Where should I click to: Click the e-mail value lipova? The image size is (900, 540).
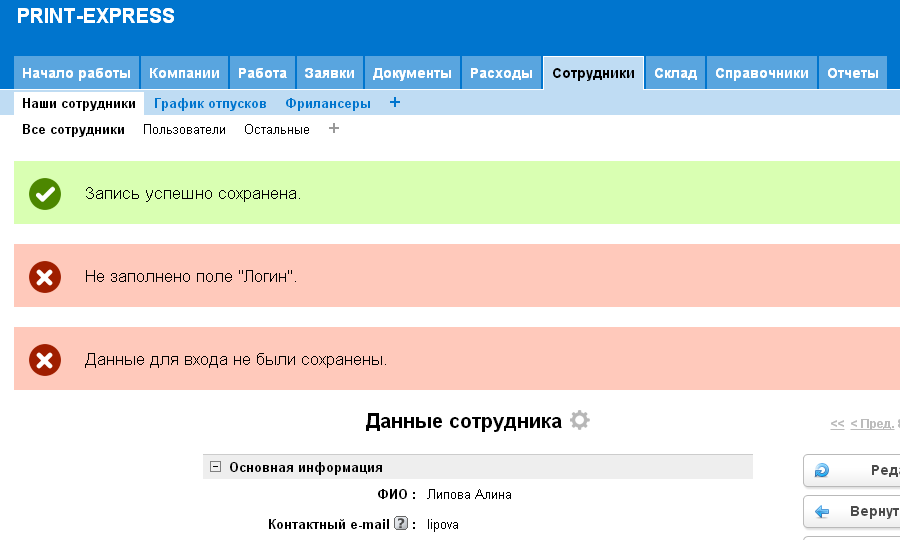click(443, 524)
